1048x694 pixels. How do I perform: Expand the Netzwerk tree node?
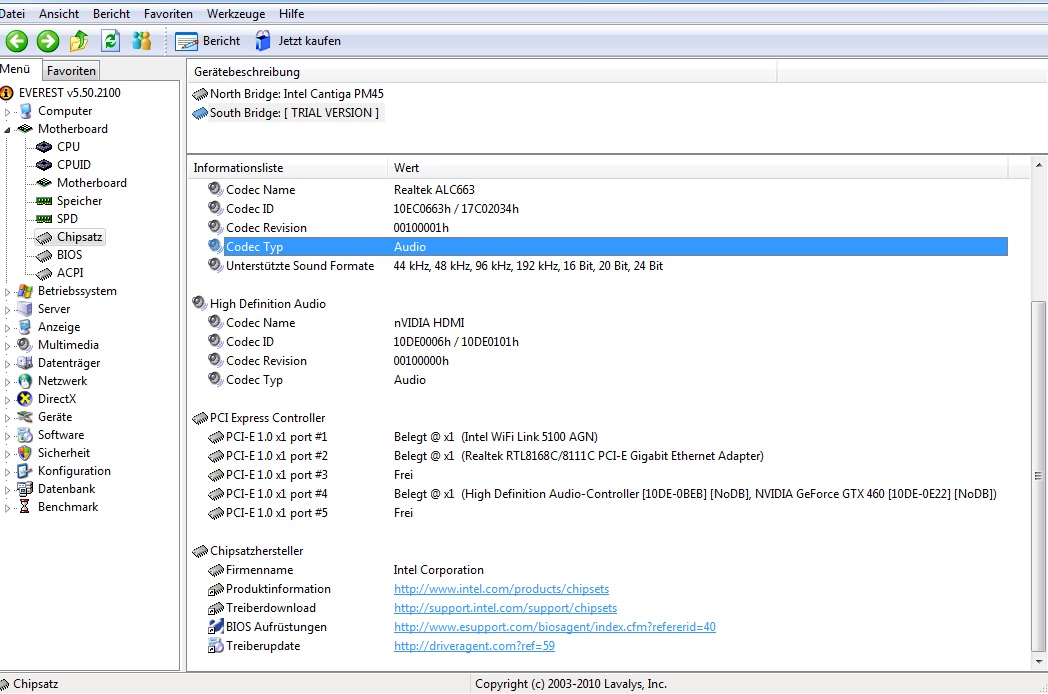(x=7, y=382)
